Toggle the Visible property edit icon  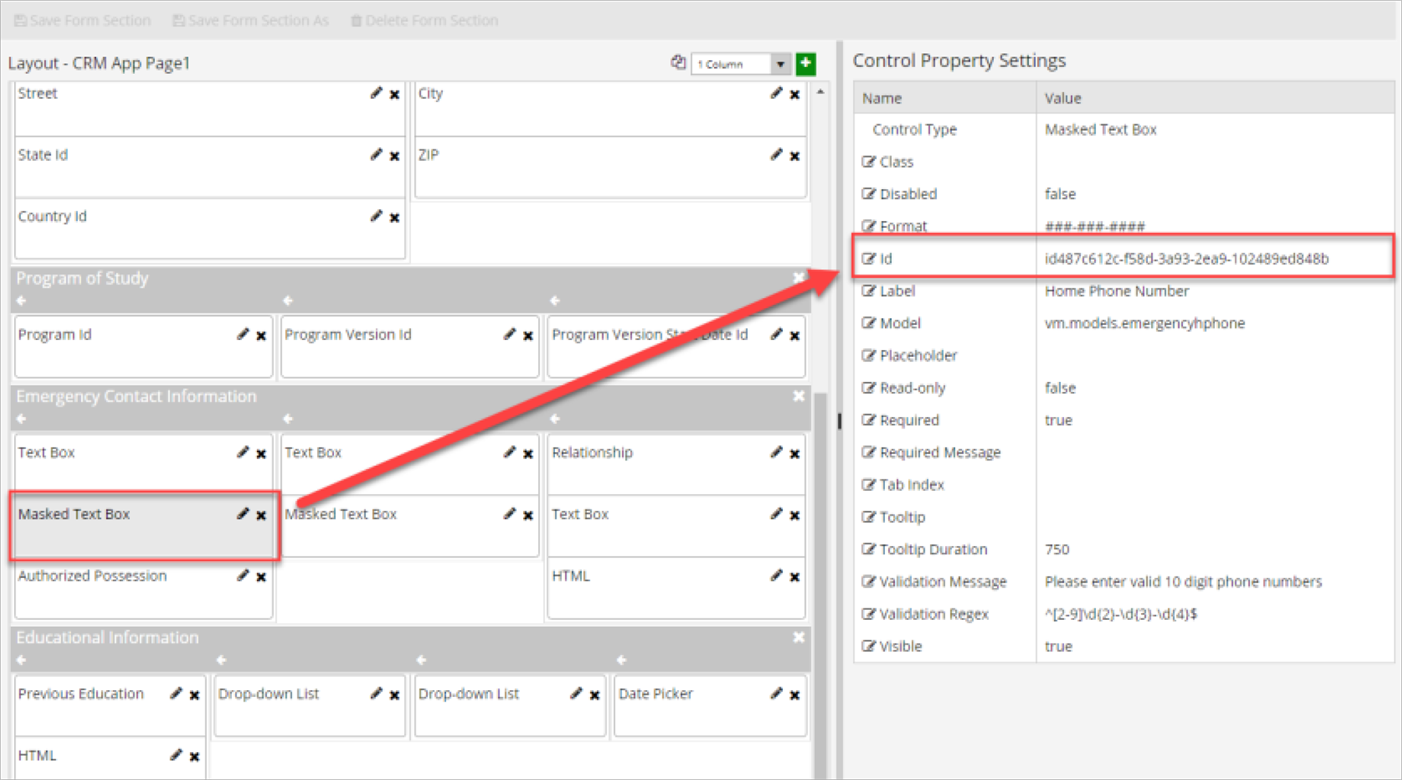pos(868,646)
